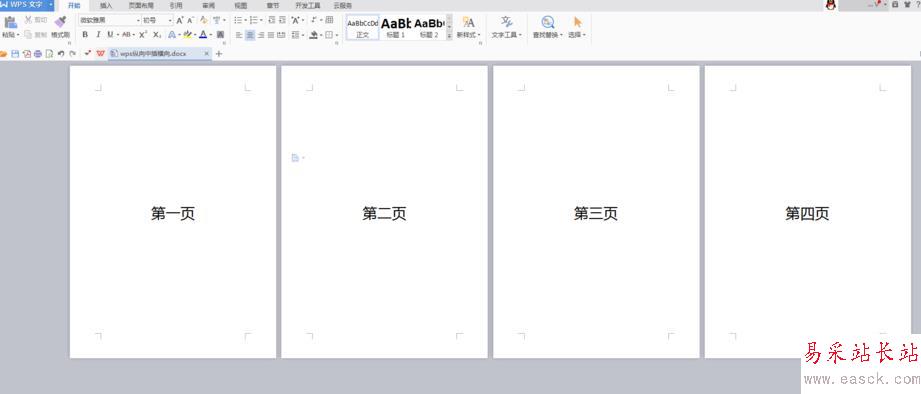Set distributed text alignment
The height and width of the screenshot is (394, 921).
coord(281,35)
